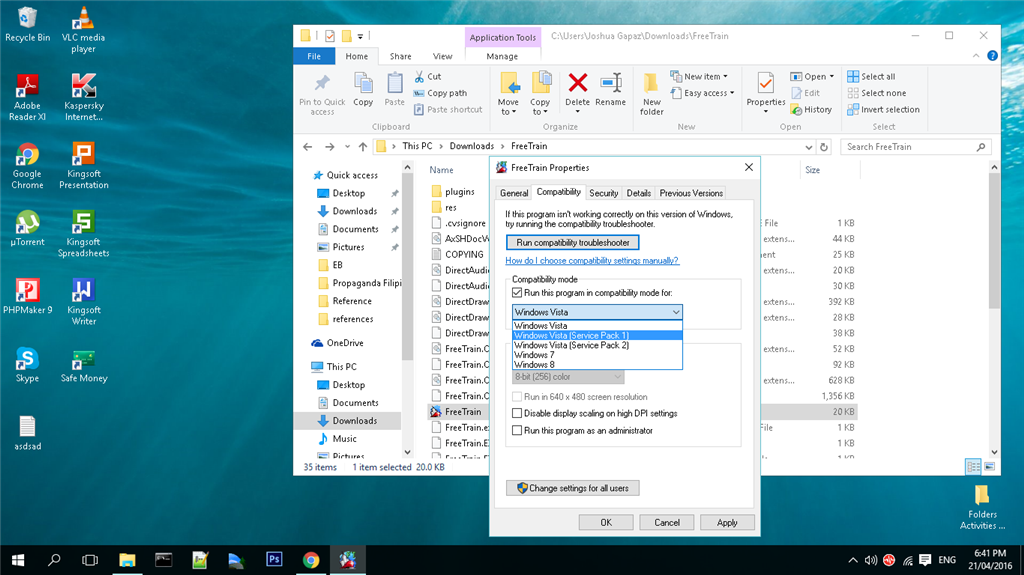Open the Copy to folder menu
The image size is (1024, 575).
coord(540,94)
